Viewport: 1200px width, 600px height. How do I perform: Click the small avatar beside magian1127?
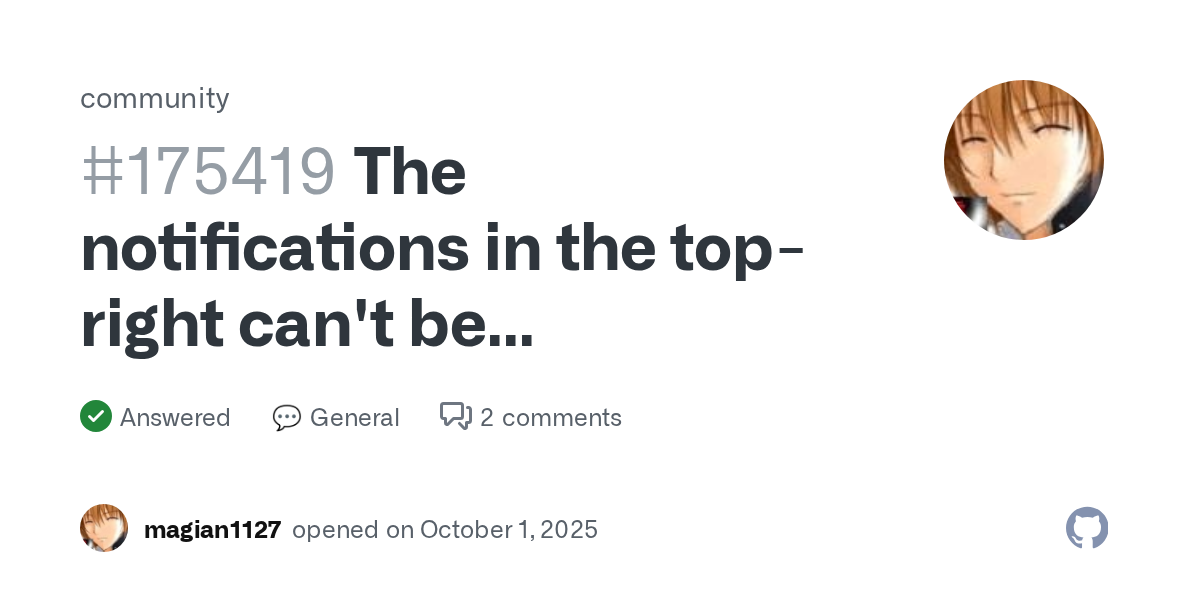tap(104, 528)
